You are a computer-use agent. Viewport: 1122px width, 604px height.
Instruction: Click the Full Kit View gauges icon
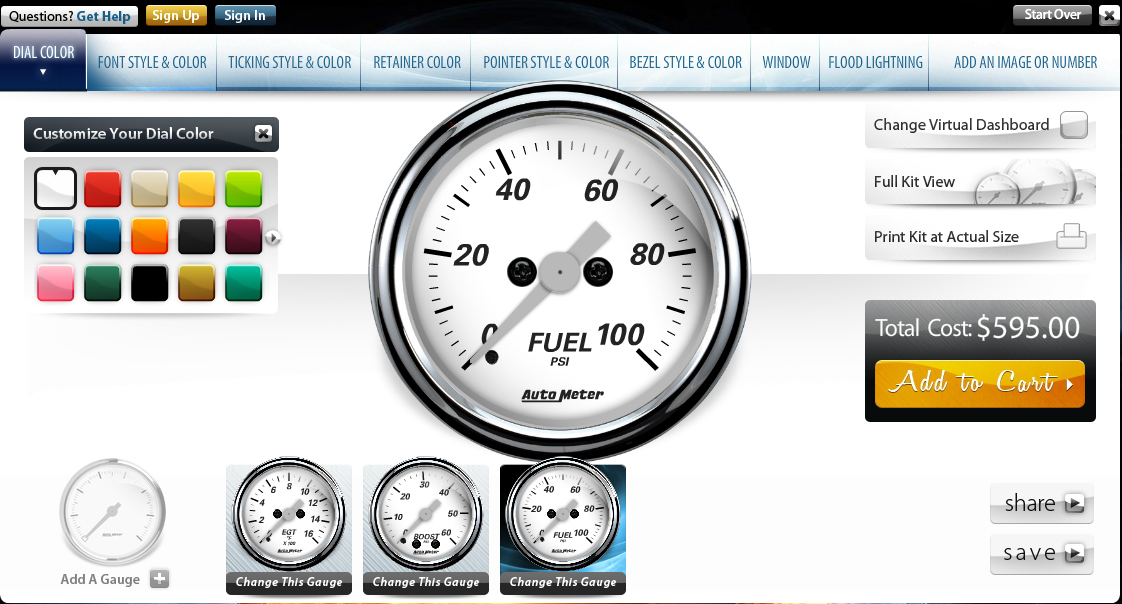click(x=1034, y=182)
